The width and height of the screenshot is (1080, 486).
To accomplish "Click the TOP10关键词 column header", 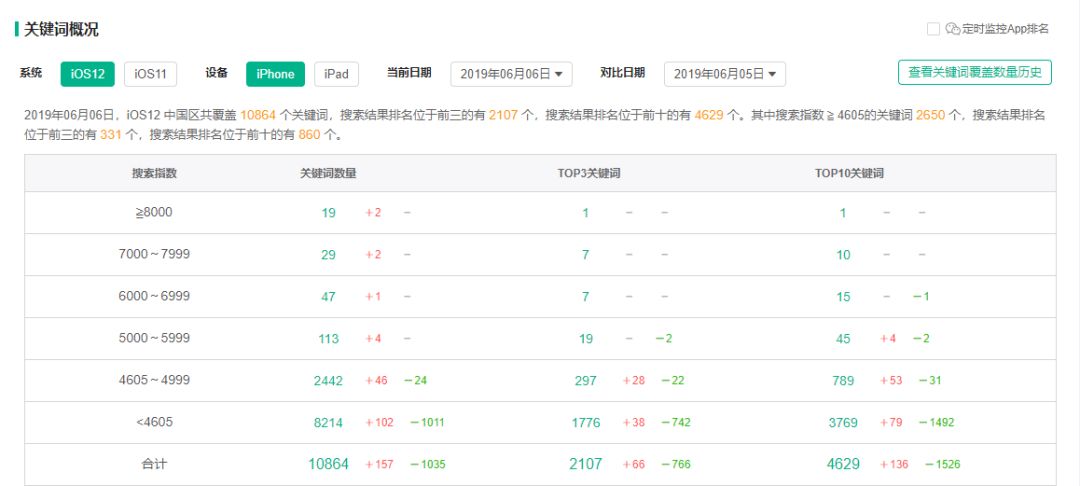I will (x=848, y=173).
